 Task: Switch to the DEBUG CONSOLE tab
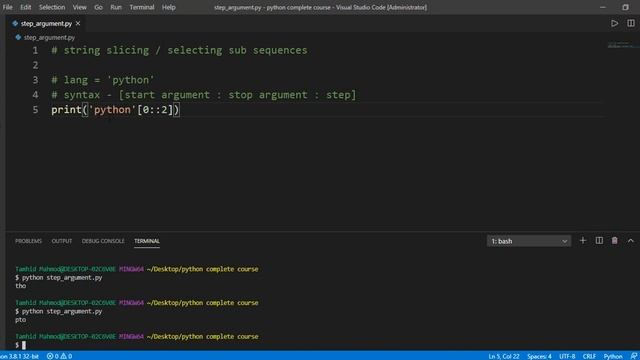(x=103, y=241)
